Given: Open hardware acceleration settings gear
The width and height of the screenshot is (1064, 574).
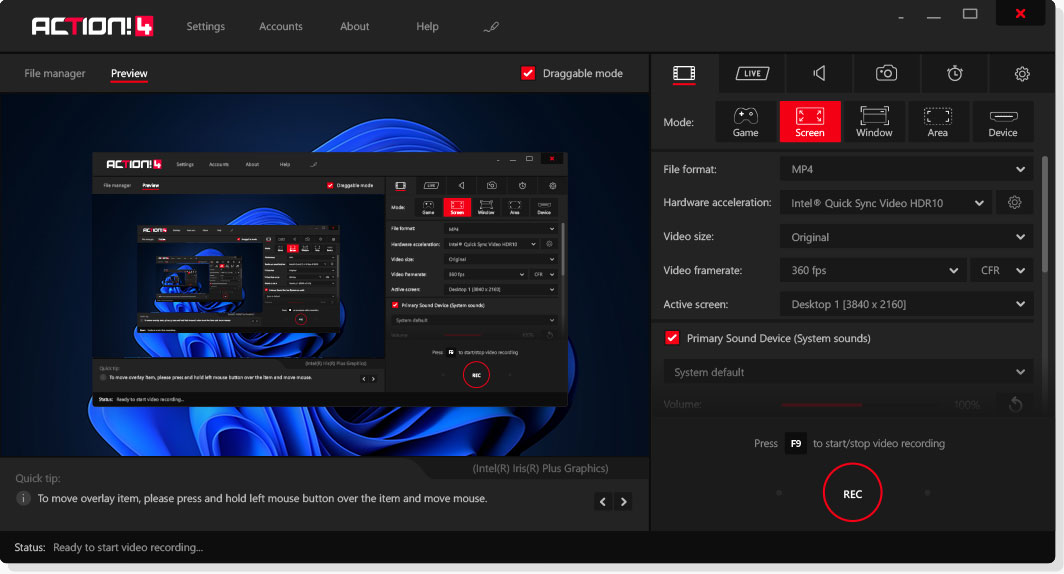Looking at the screenshot, I should (1014, 203).
